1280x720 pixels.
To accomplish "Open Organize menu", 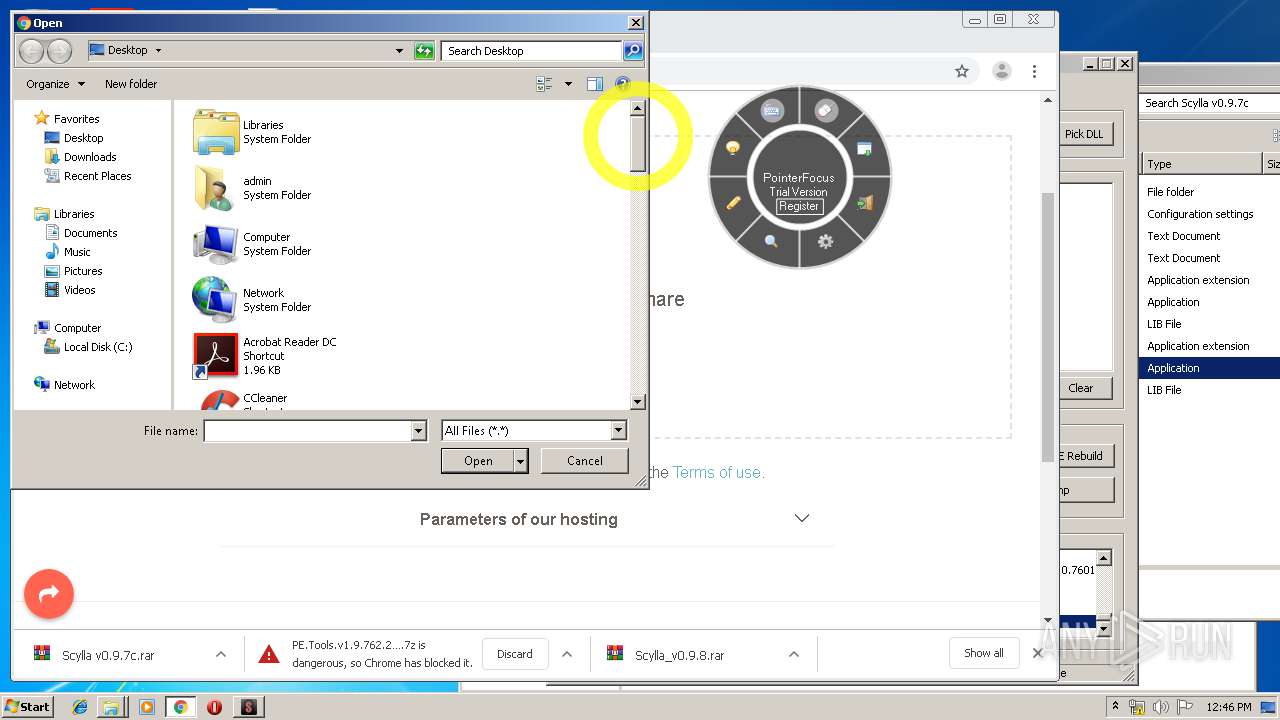I will pyautogui.click(x=55, y=84).
